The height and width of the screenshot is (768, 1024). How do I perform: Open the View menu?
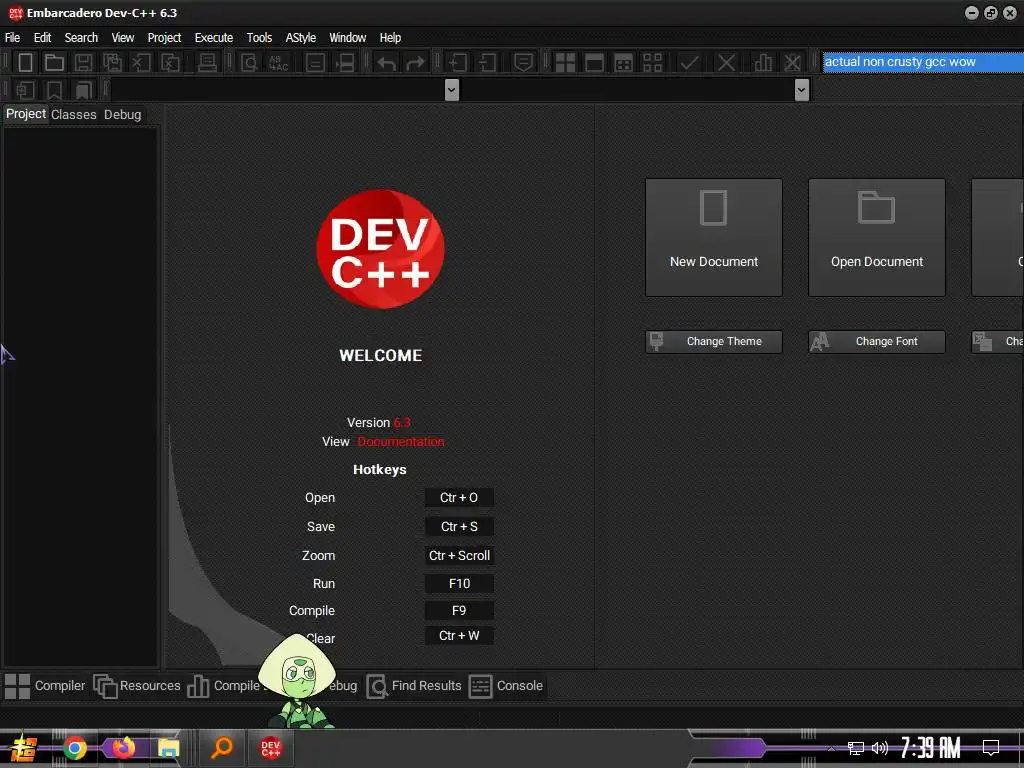pyautogui.click(x=122, y=38)
